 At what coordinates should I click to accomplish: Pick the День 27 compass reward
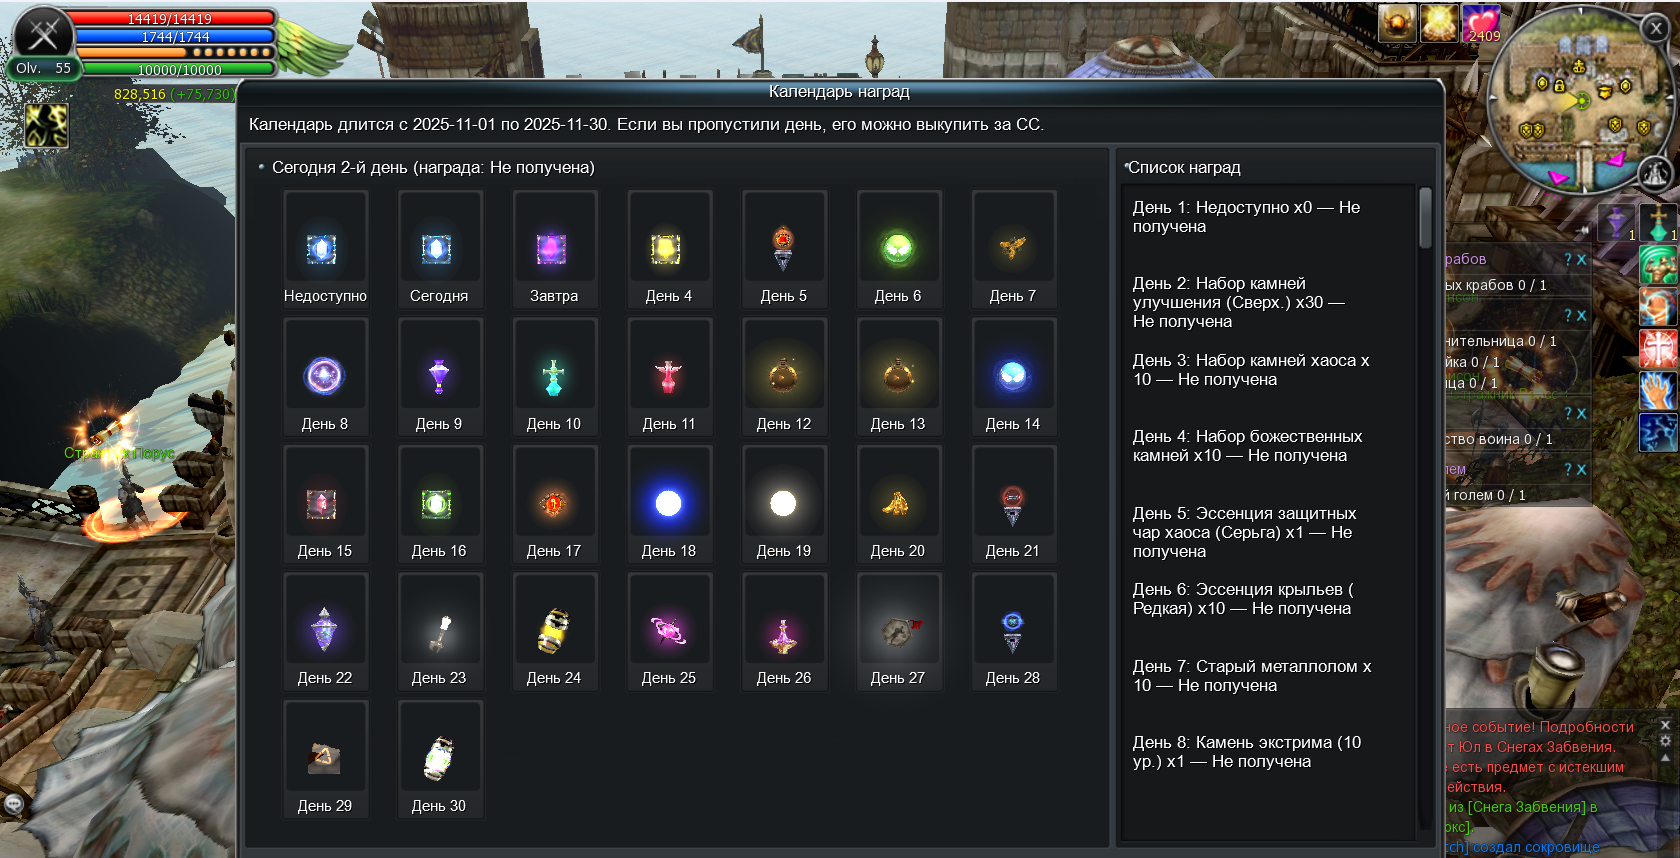coord(897,631)
